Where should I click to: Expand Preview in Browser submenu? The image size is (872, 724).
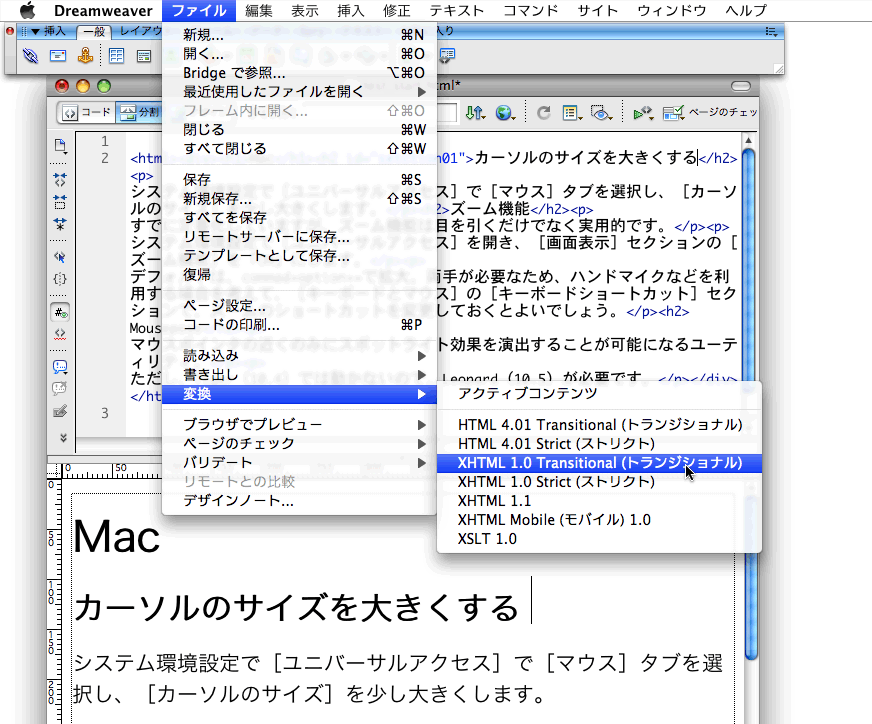pyautogui.click(x=422, y=425)
